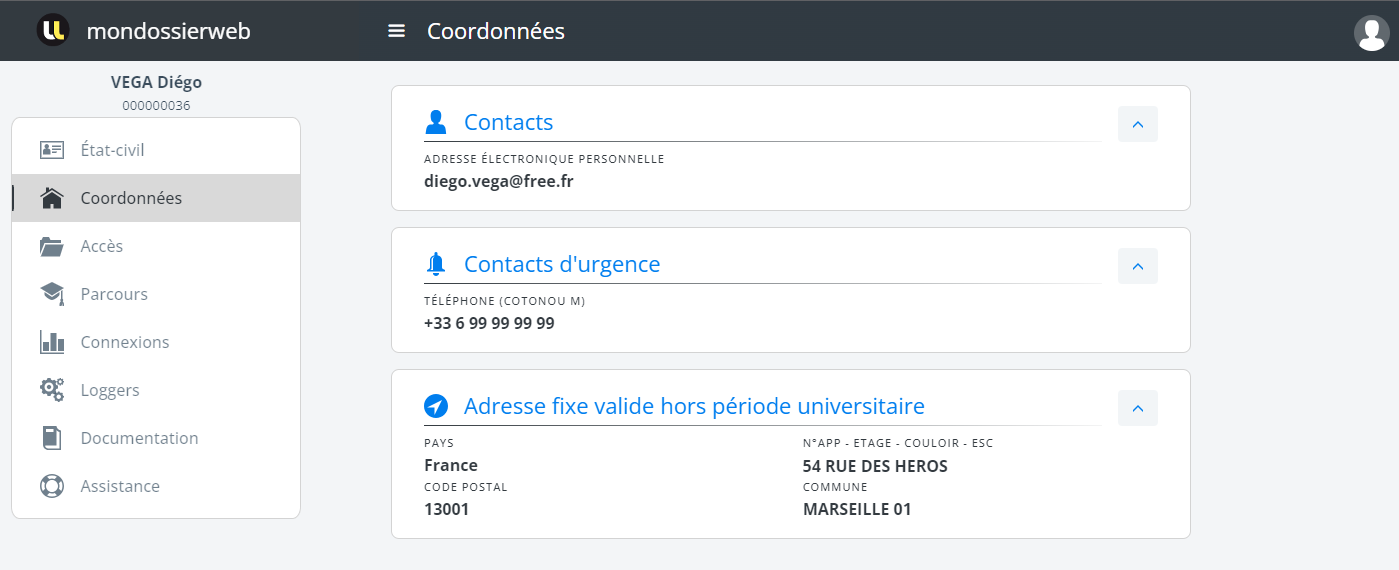Click the Accès folder icon
The width and height of the screenshot is (1399, 570).
point(52,246)
